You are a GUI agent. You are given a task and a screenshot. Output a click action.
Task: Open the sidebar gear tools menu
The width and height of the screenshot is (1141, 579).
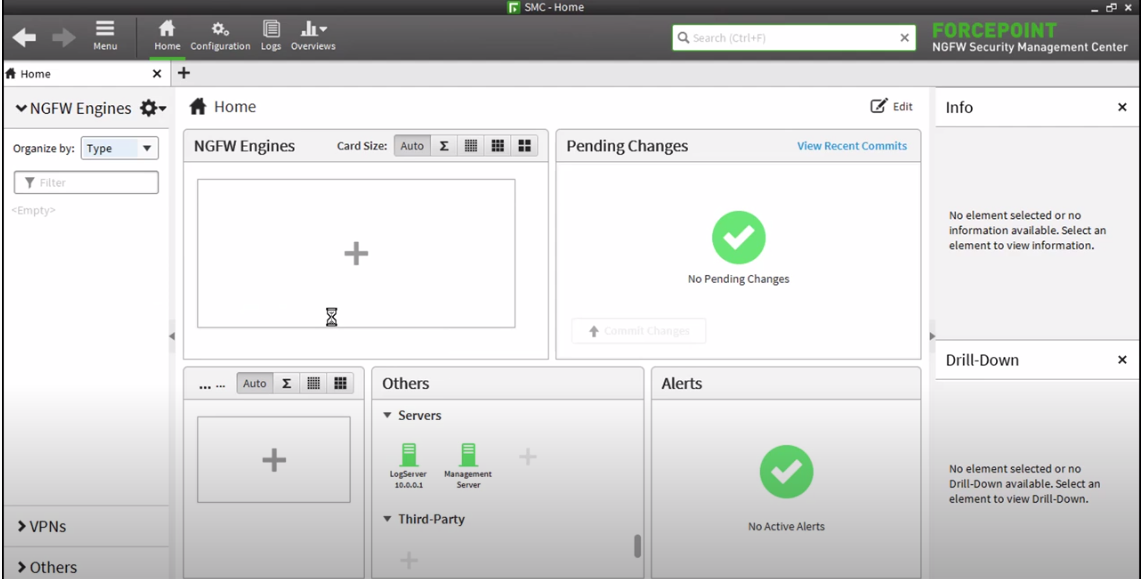(x=153, y=108)
